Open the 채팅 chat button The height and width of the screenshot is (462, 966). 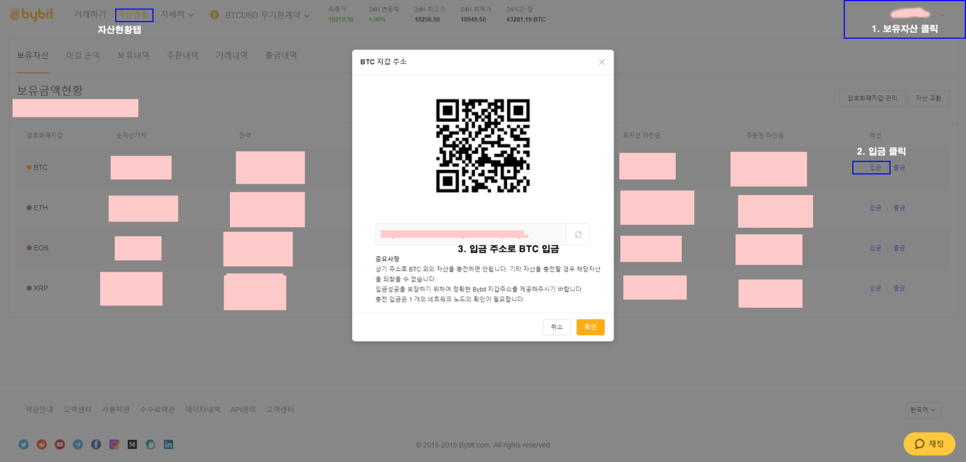click(x=929, y=444)
